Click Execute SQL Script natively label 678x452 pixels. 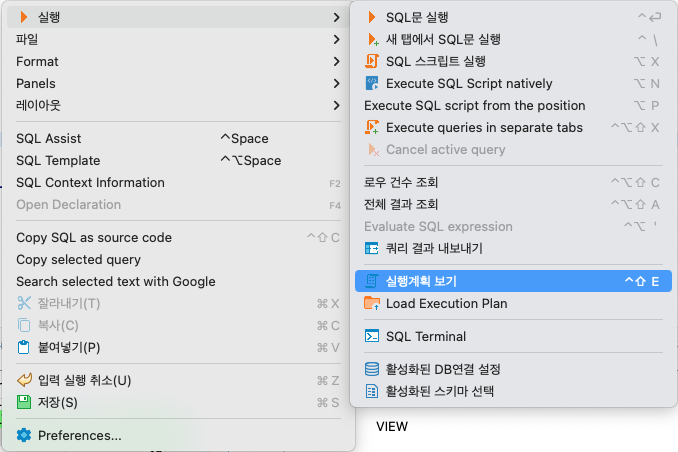click(x=469, y=83)
